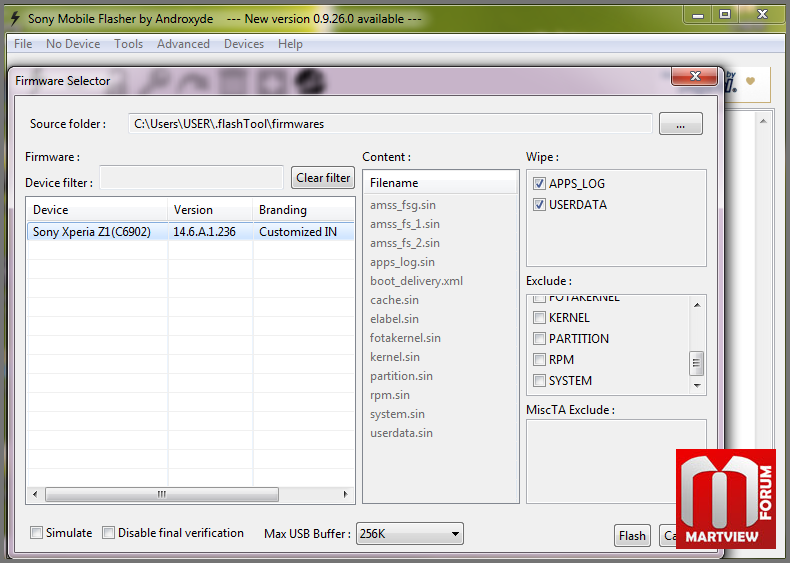Select system.sin in Content list
Image resolution: width=790 pixels, height=563 pixels.
(397, 414)
